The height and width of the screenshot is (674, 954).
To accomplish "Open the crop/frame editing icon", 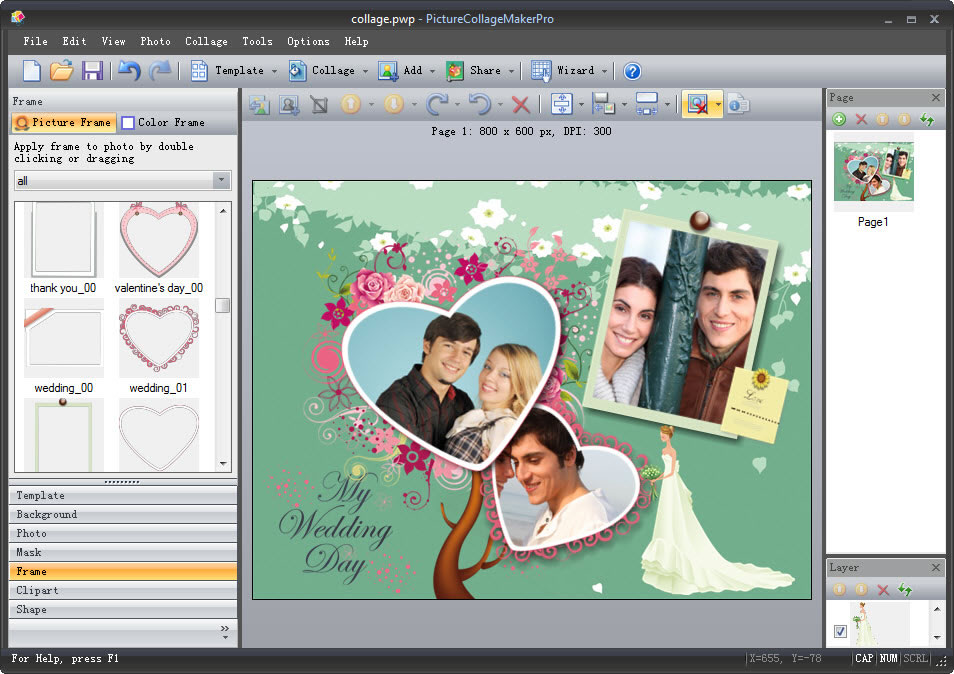I will 320,104.
